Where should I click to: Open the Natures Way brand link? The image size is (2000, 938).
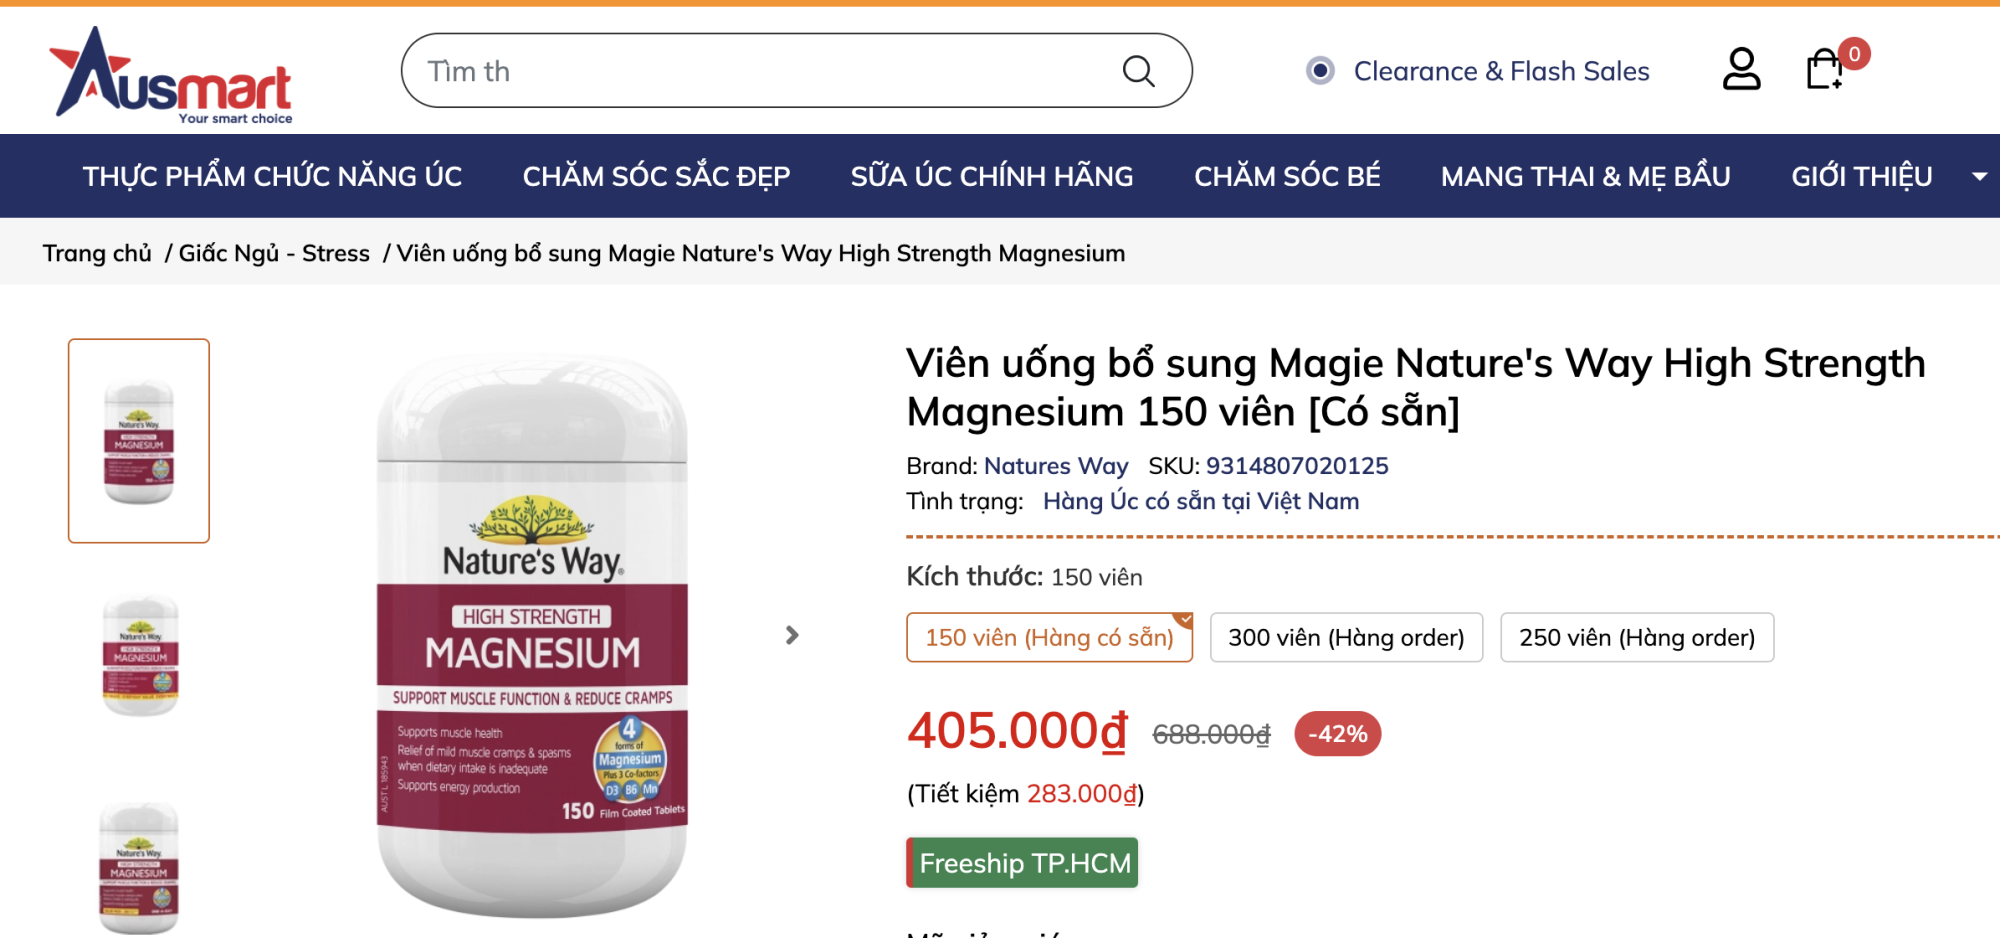click(1056, 466)
